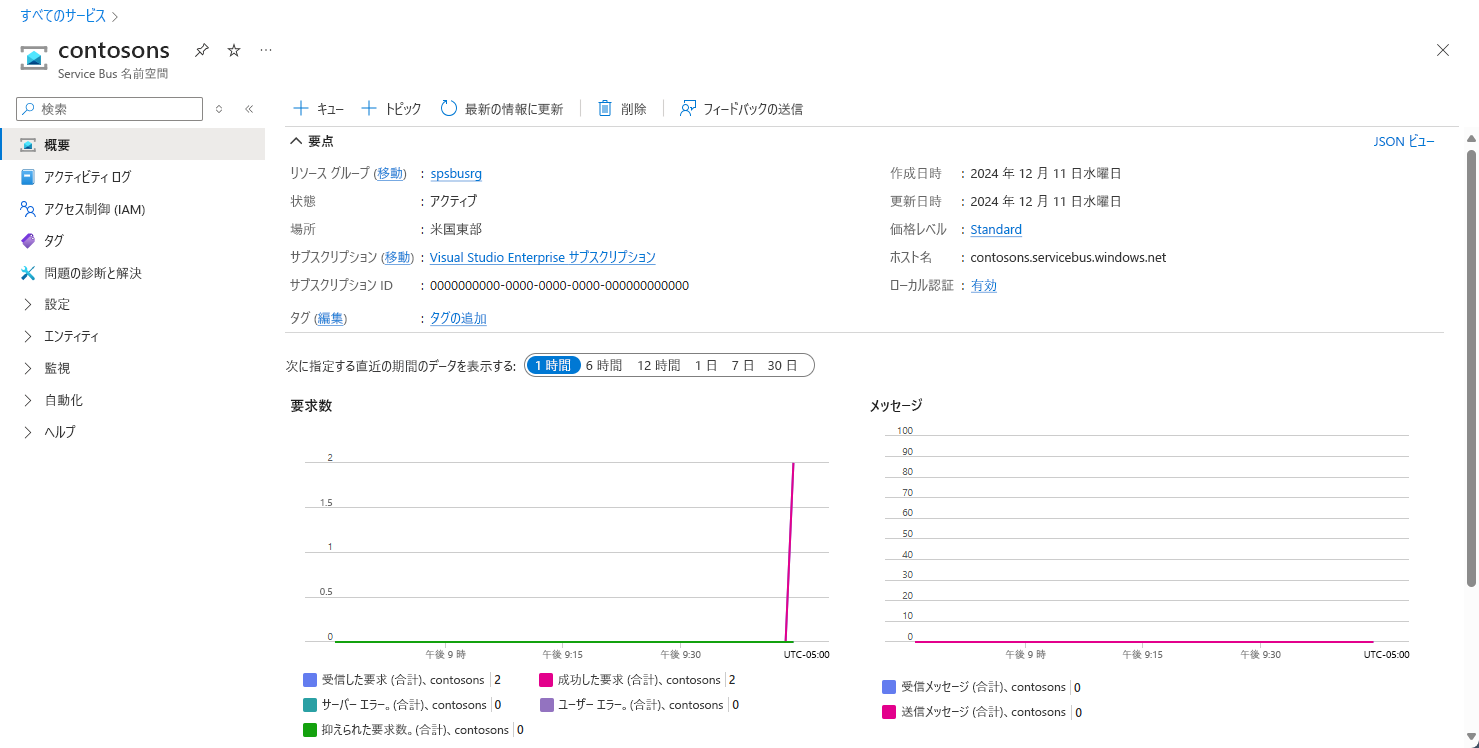Select the 12 時間 time range
This screenshot has height=748, width=1479.
click(x=658, y=366)
